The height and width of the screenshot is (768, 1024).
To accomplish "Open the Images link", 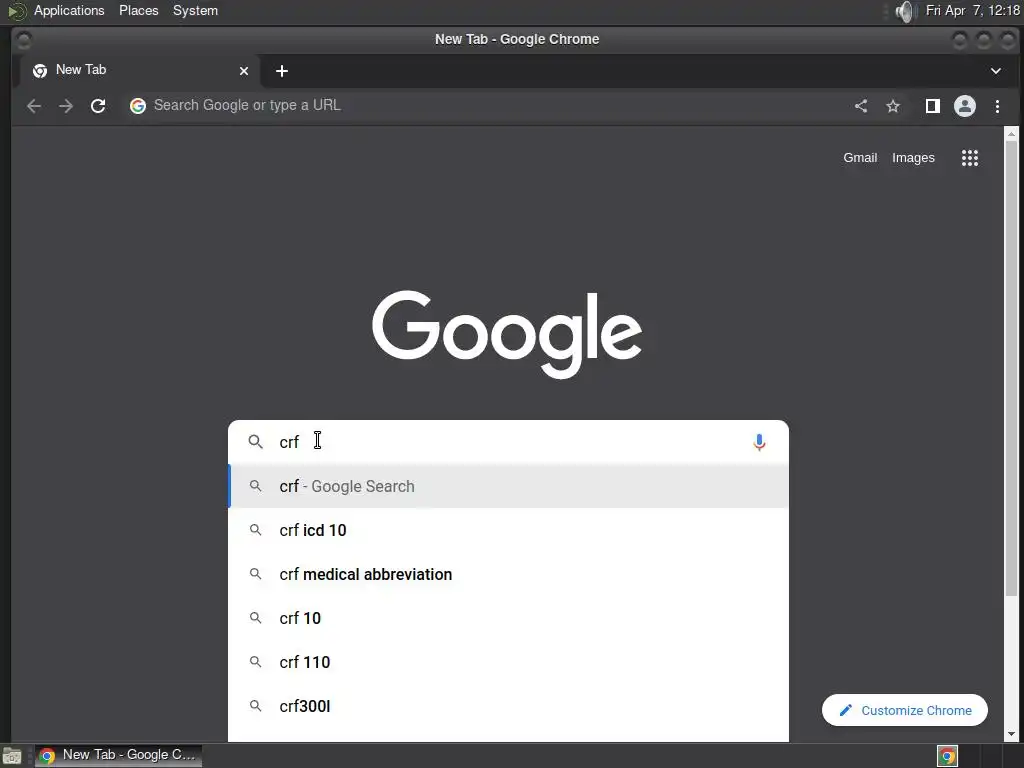I will pos(913,157).
